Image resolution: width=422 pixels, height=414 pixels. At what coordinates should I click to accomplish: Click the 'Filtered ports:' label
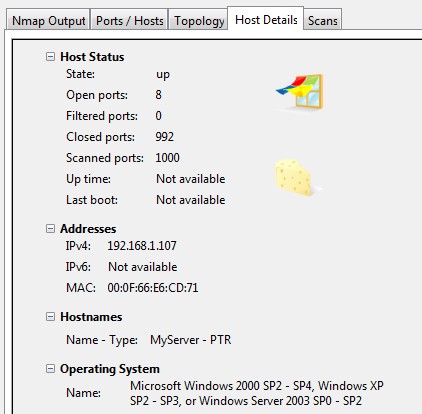coord(102,116)
